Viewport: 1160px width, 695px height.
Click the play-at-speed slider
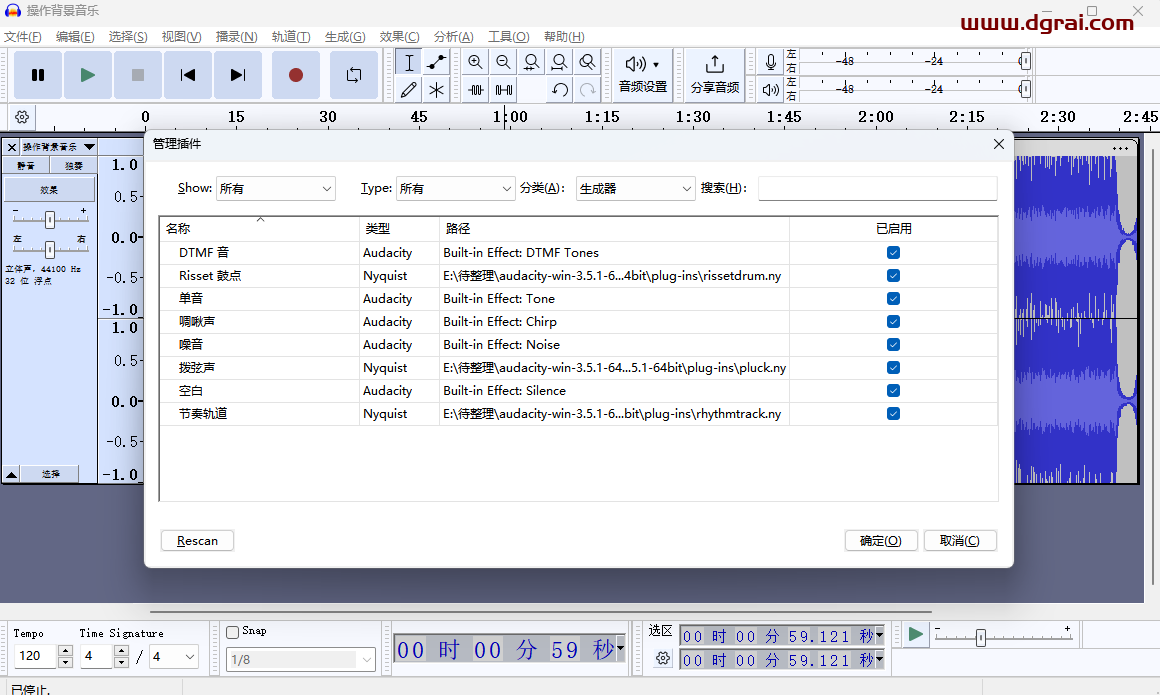[x=1002, y=637]
